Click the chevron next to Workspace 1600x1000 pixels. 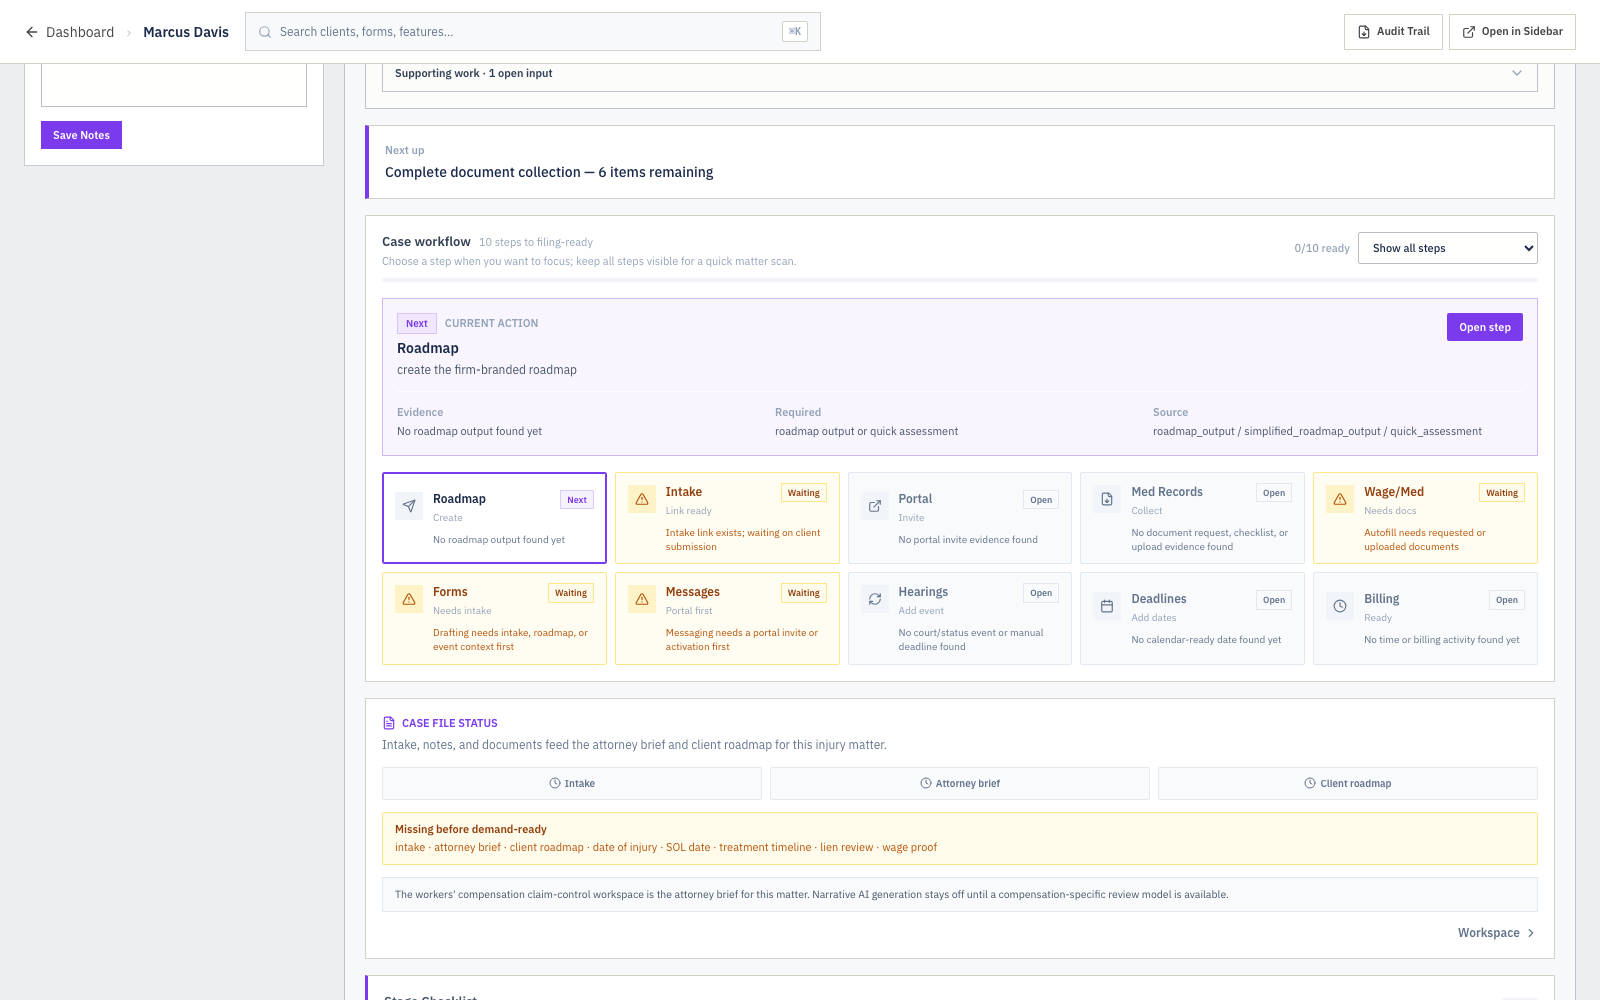point(1531,933)
